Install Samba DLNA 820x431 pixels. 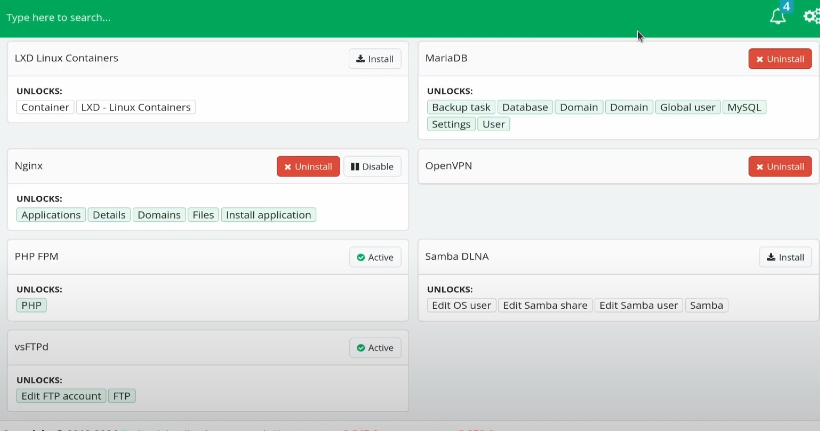785,257
